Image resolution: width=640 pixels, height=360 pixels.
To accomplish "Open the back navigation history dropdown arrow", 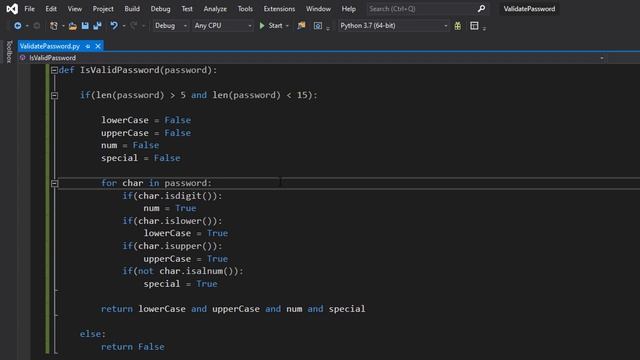I will pos(27,26).
